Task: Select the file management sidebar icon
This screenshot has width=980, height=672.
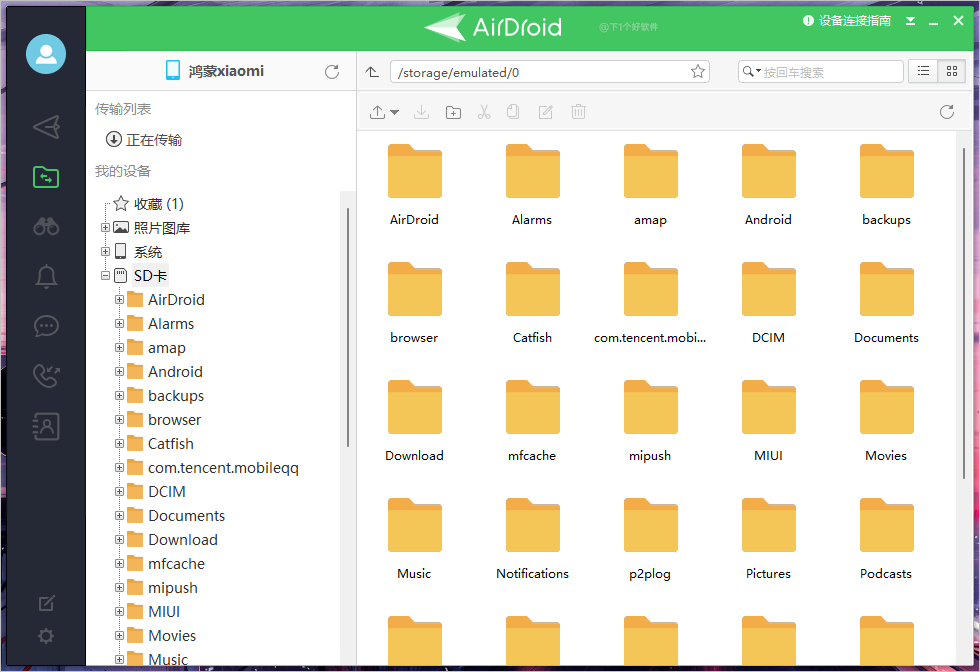Action: coord(46,177)
